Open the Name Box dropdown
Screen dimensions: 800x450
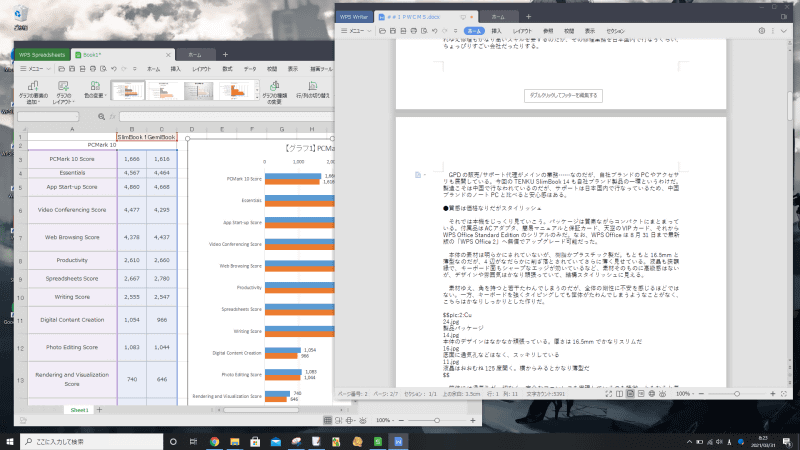point(76,117)
